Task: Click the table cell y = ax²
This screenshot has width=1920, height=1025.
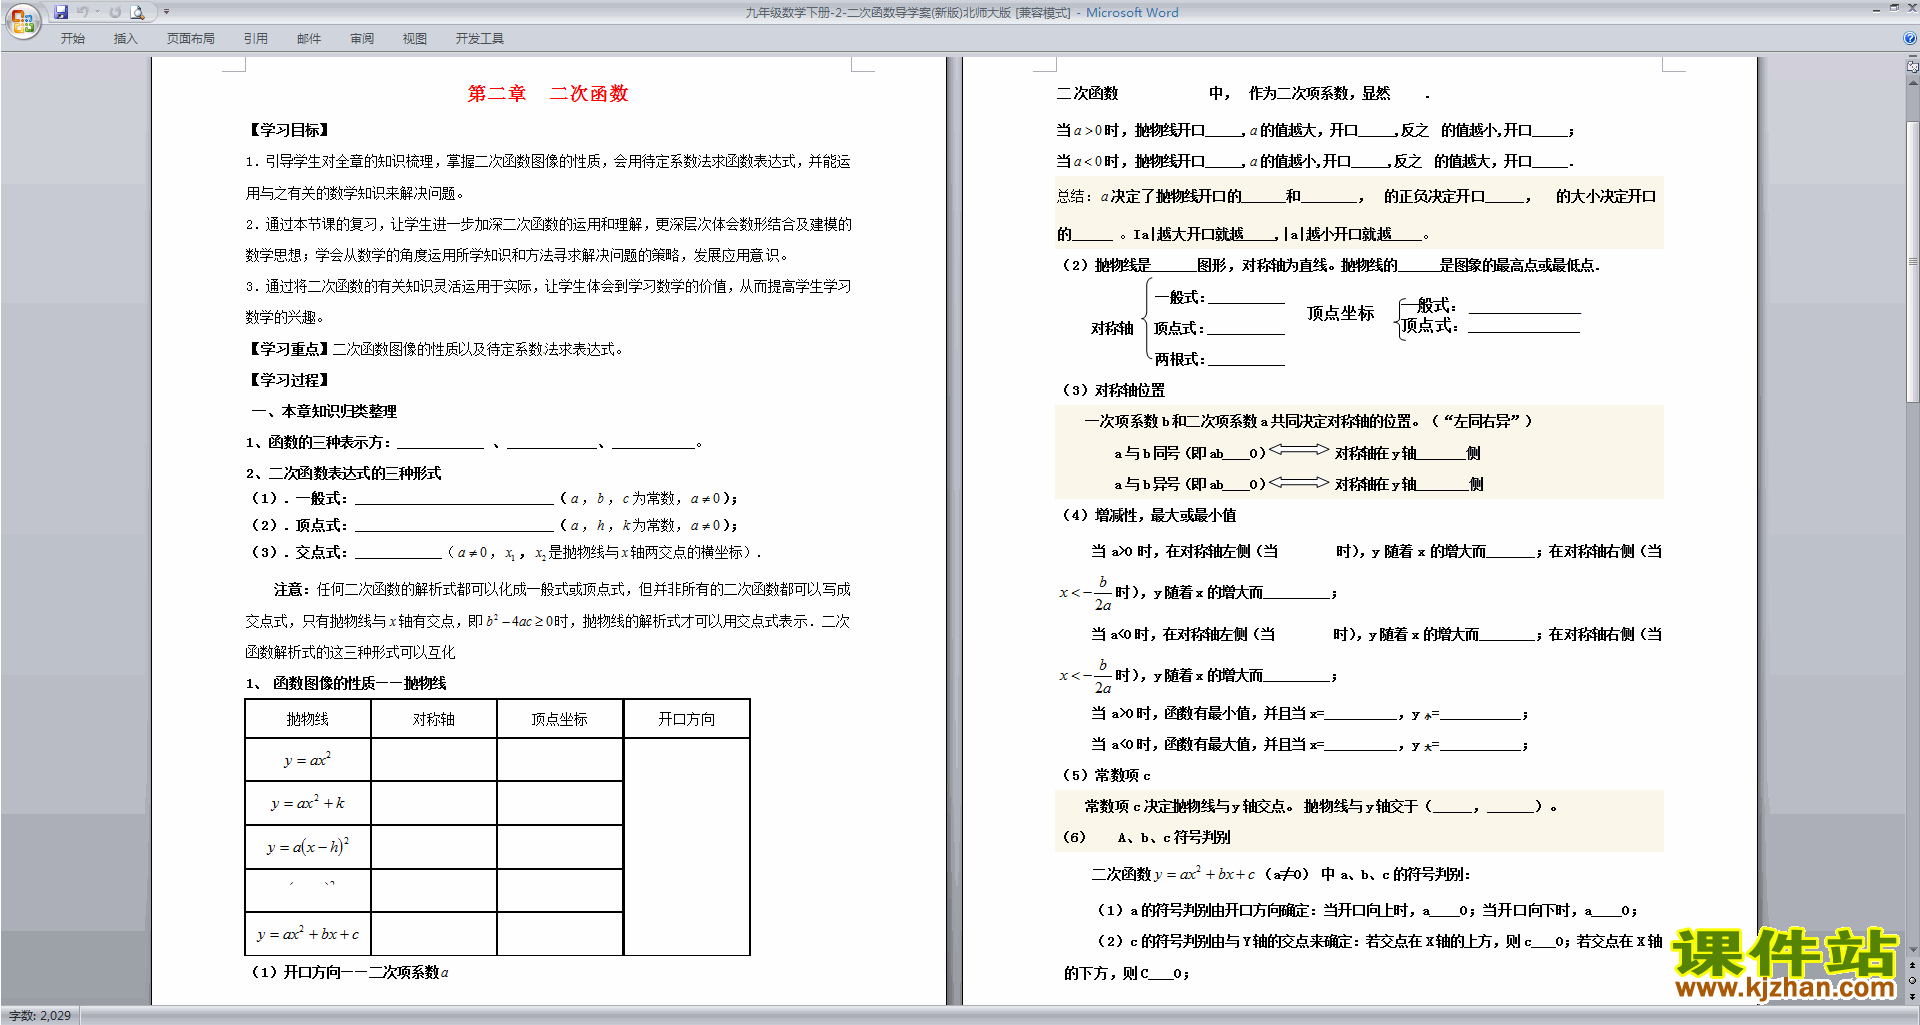Action: pyautogui.click(x=308, y=760)
